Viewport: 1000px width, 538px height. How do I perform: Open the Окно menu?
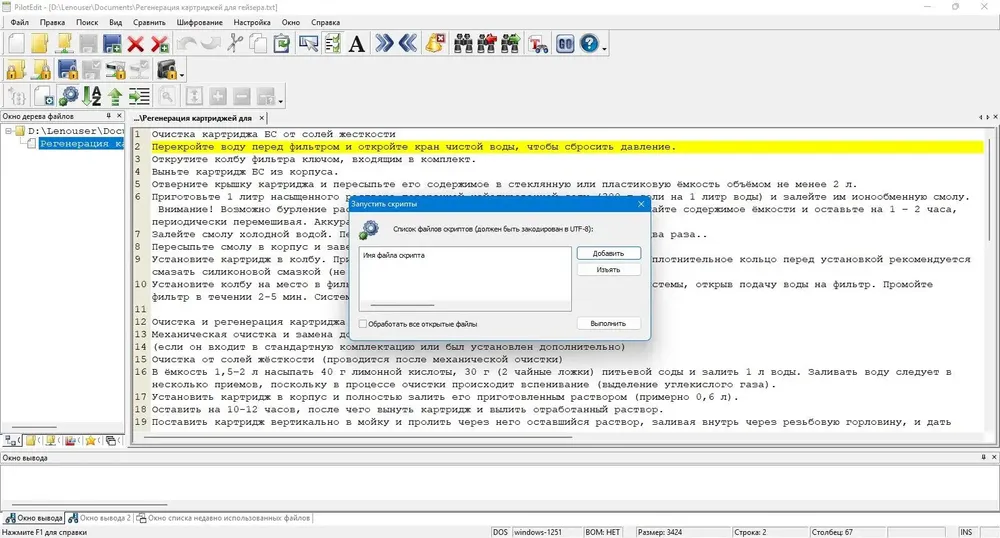pos(291,22)
